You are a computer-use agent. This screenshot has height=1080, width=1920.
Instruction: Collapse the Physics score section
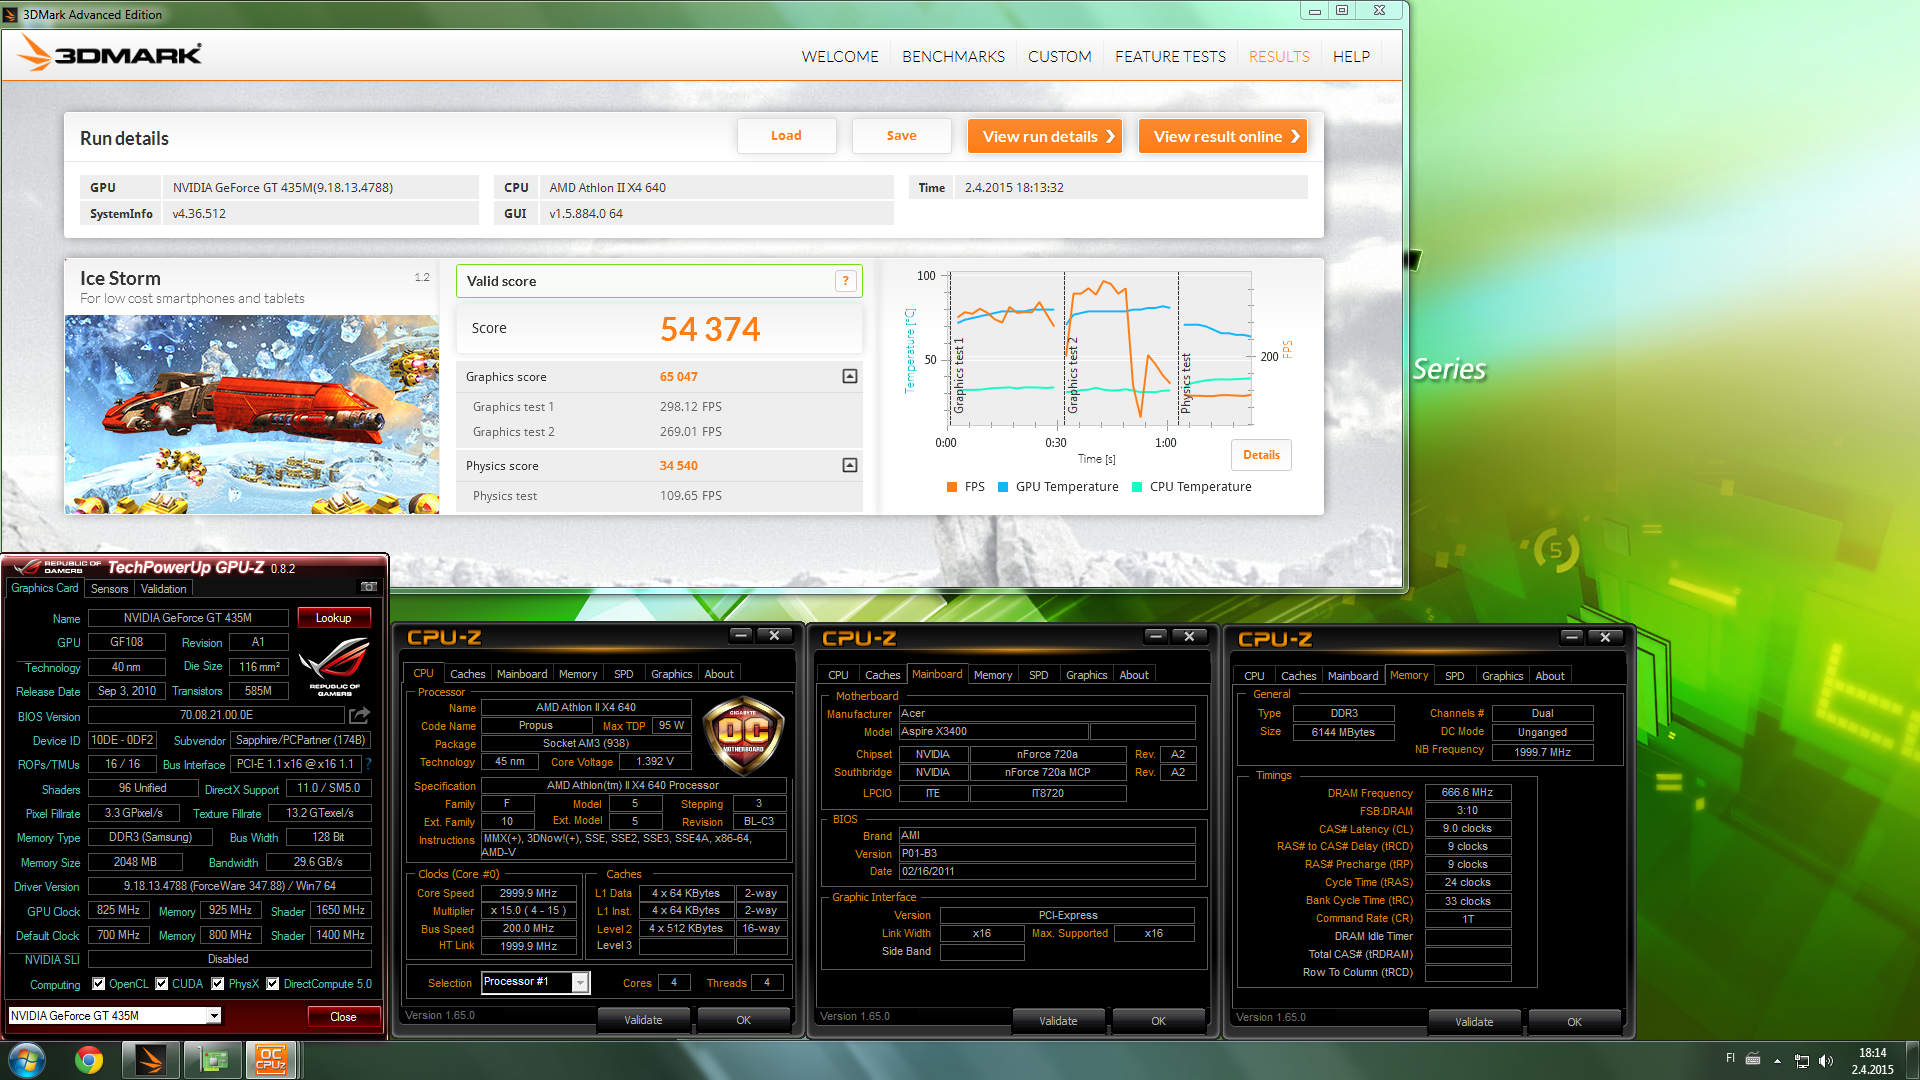(x=850, y=465)
